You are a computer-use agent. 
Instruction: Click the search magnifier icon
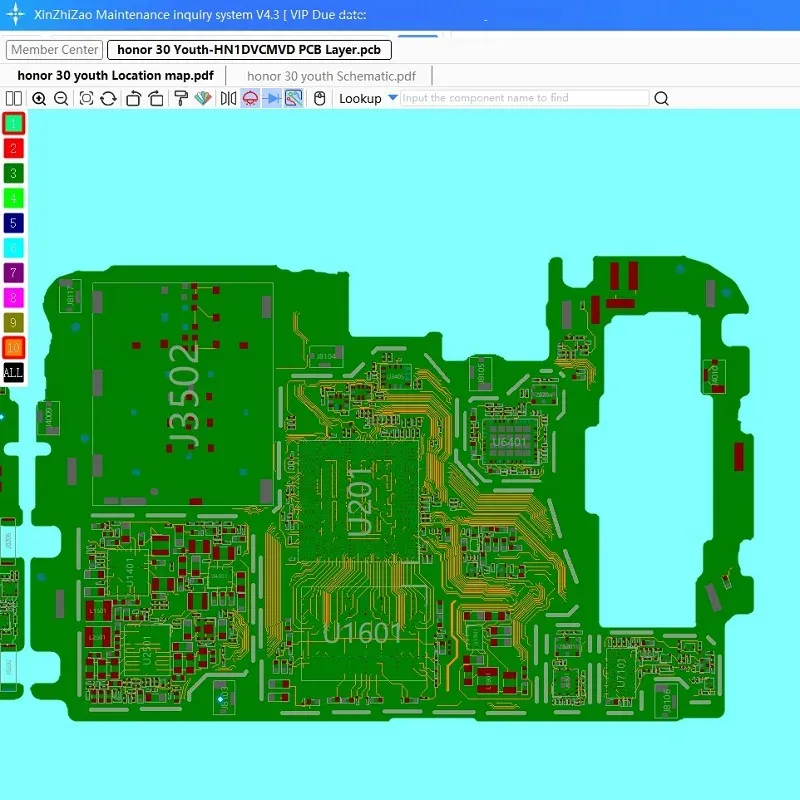(x=660, y=98)
